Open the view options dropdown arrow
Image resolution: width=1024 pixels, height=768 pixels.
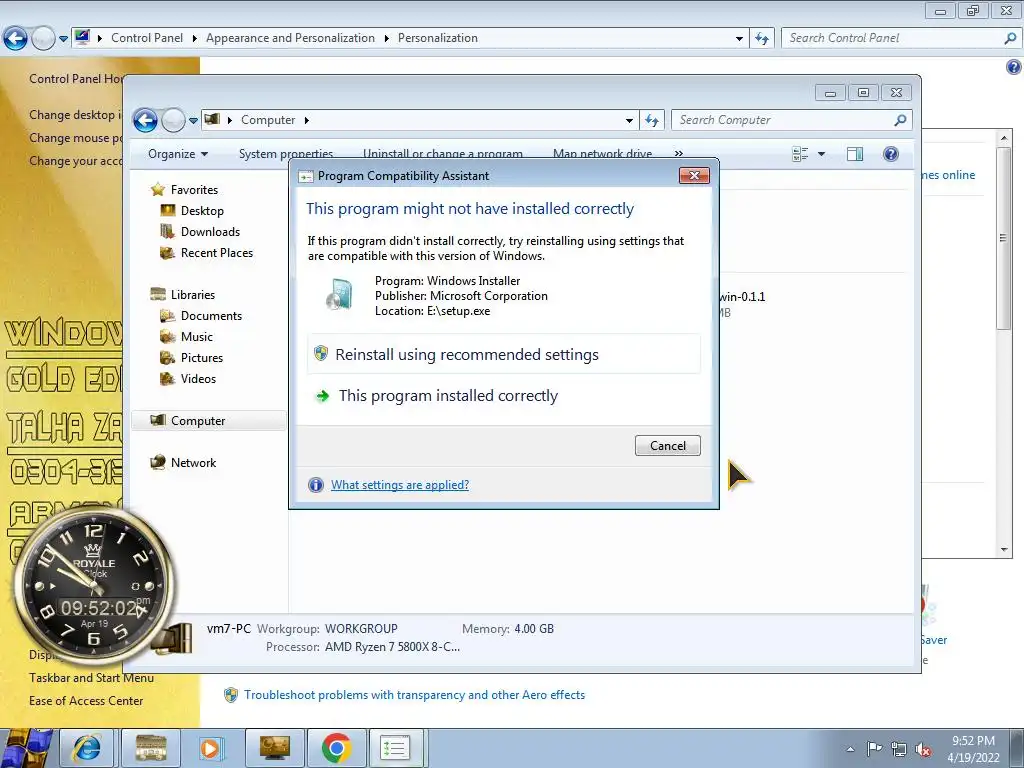(x=821, y=154)
